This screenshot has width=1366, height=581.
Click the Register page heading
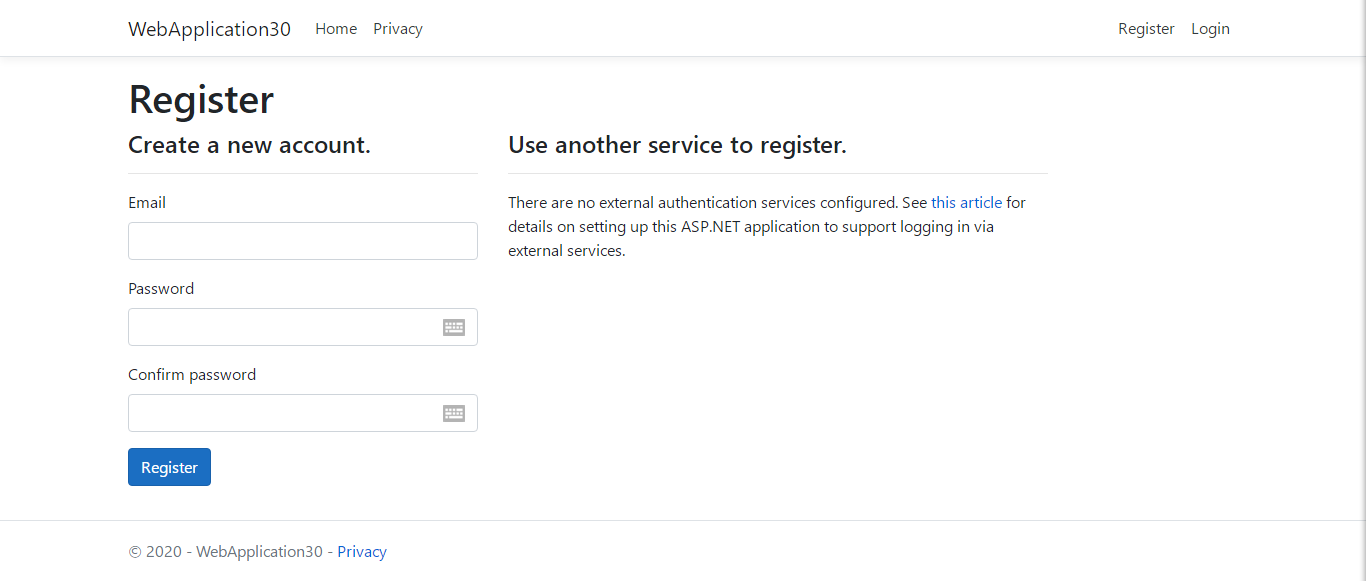click(200, 99)
